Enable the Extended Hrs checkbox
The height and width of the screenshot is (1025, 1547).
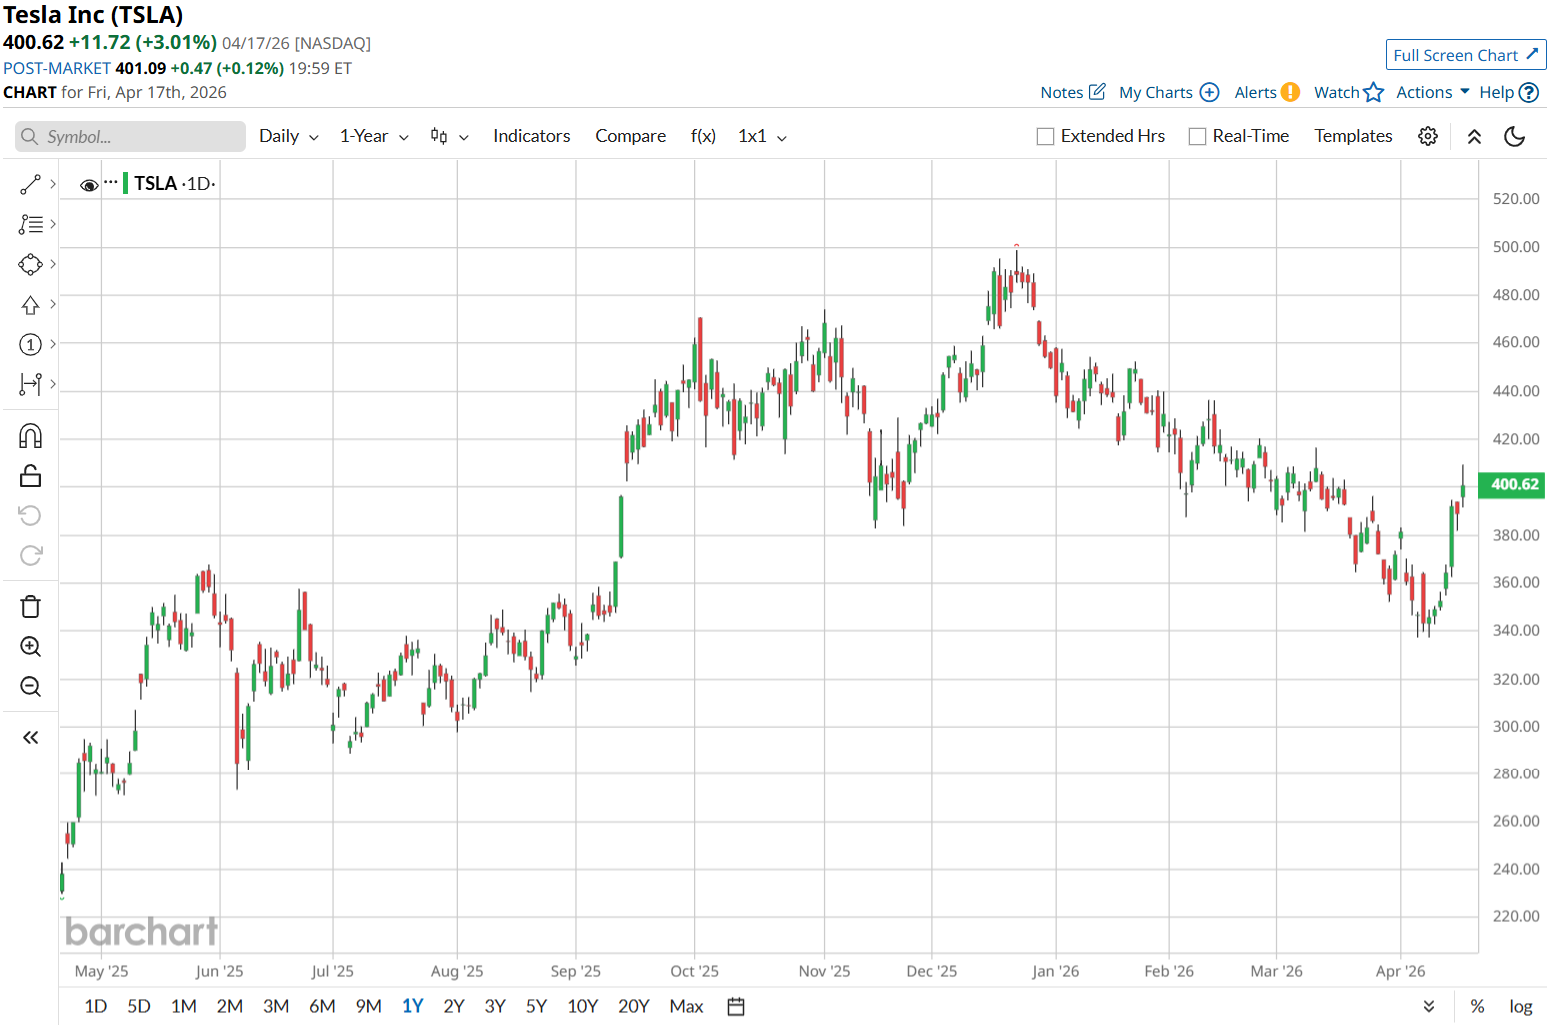click(1046, 137)
